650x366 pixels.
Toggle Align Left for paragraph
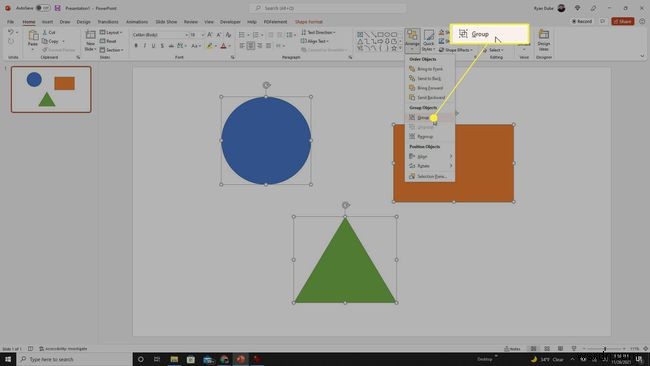242,46
